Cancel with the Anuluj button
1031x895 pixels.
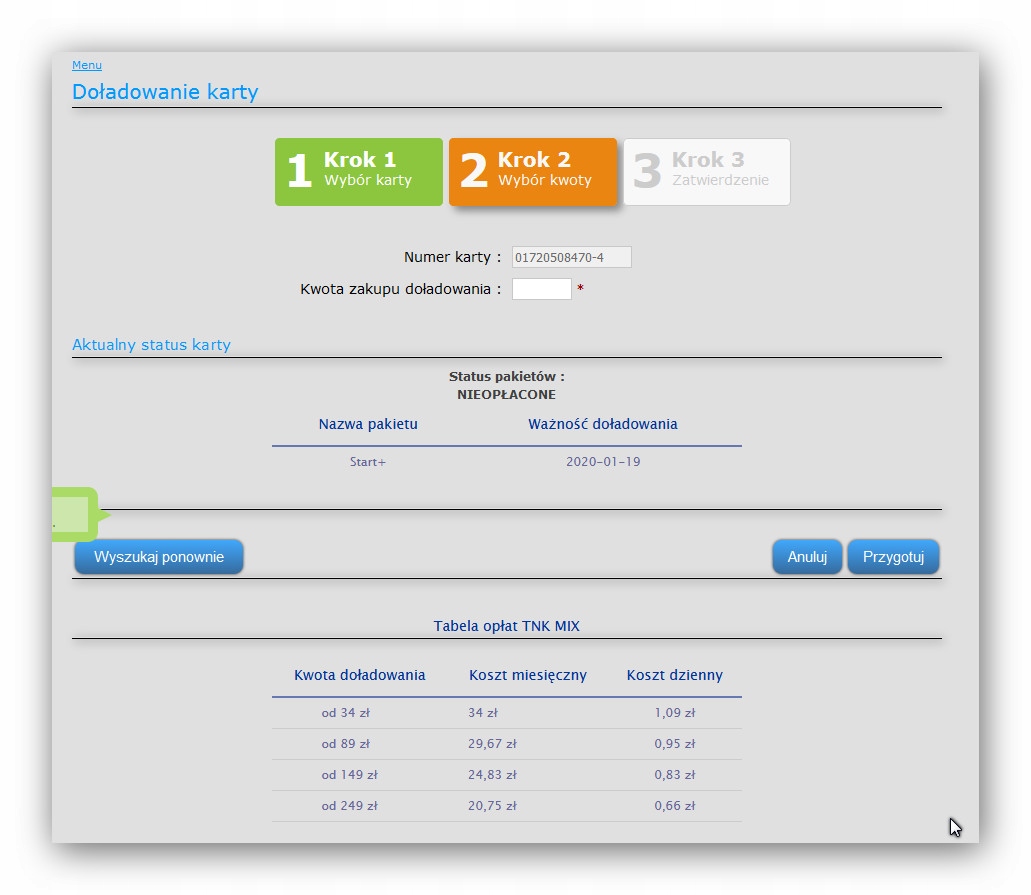click(x=807, y=557)
